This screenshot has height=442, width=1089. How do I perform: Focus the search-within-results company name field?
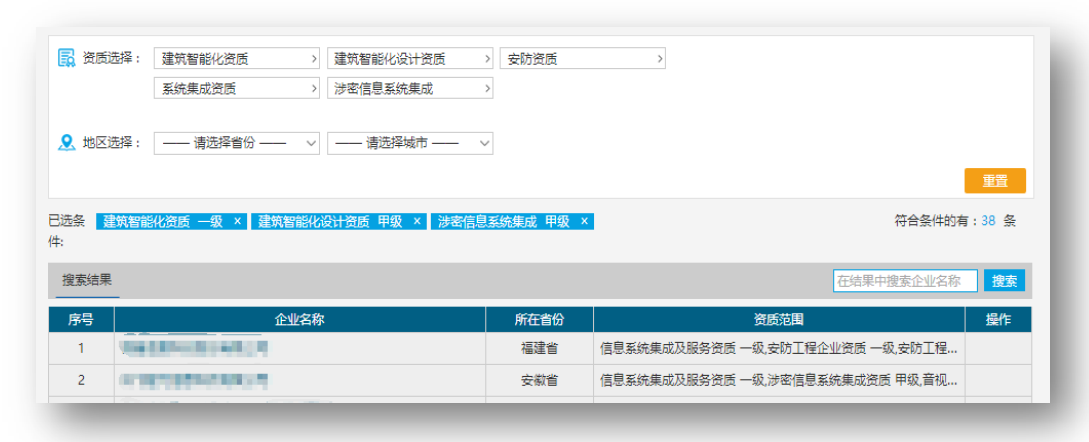click(x=905, y=281)
